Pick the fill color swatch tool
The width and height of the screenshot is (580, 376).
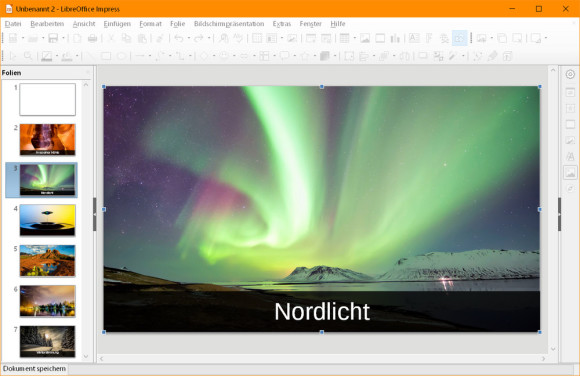pyautogui.click(x=67, y=56)
